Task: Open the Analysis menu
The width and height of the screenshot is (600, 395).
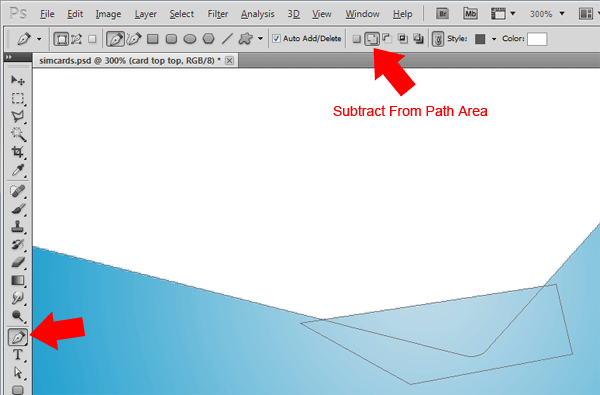Action: 258,14
